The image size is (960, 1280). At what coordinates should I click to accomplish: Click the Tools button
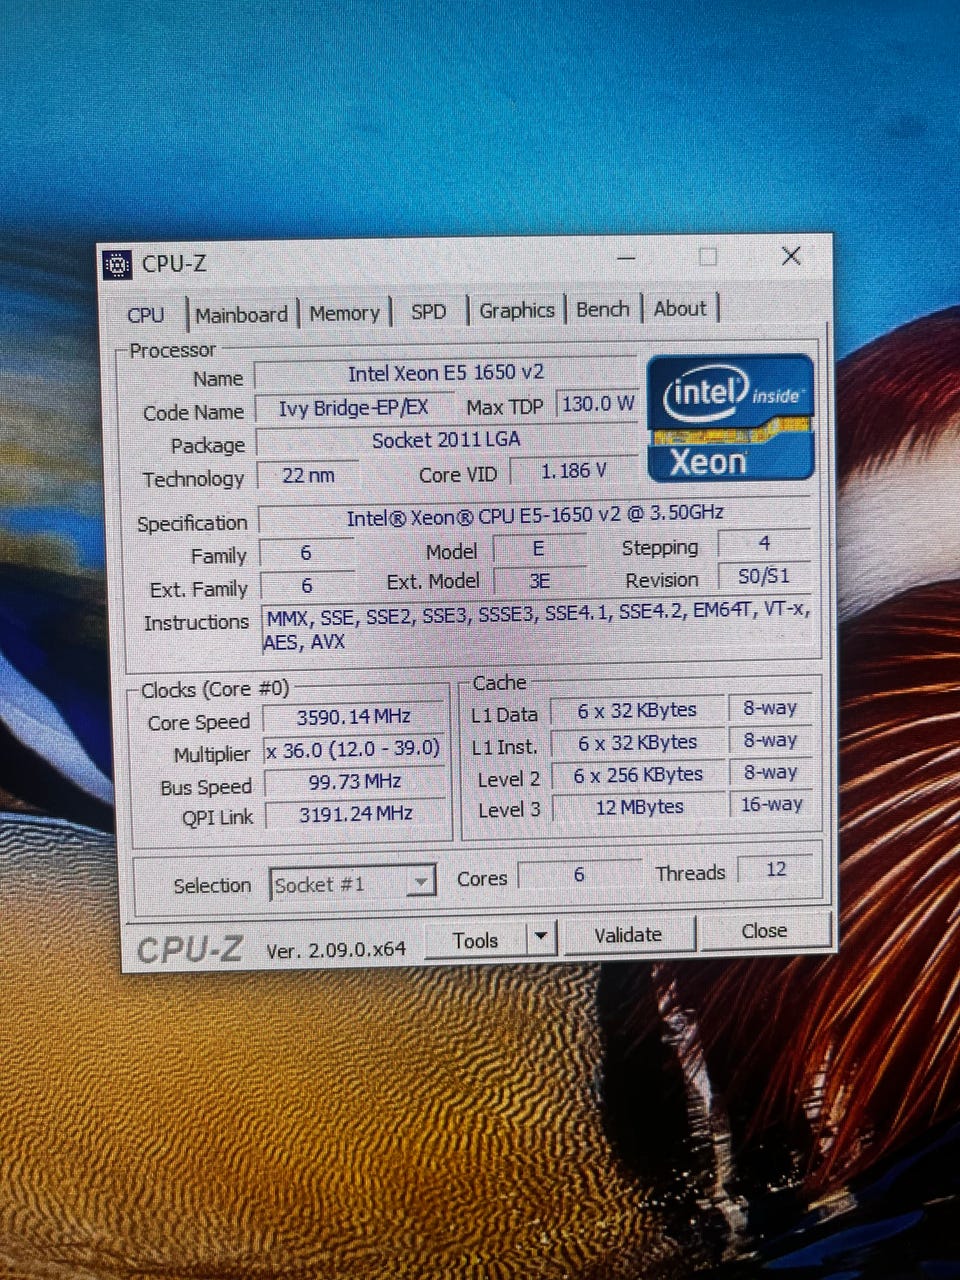476,940
